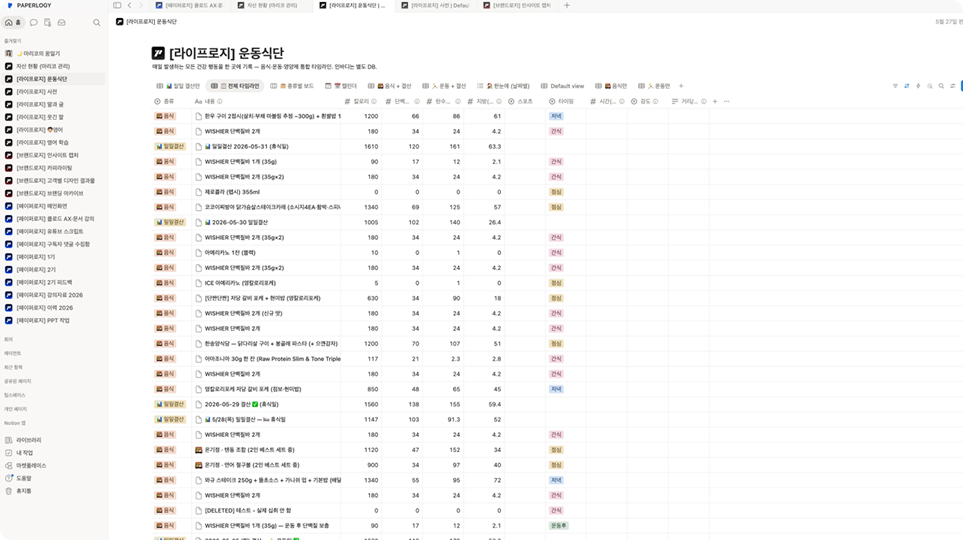Image resolution: width=963 pixels, height=540 pixels.
Task: Open row ICE 아메리카노 (영칼로리포케)
Action: pos(240,283)
